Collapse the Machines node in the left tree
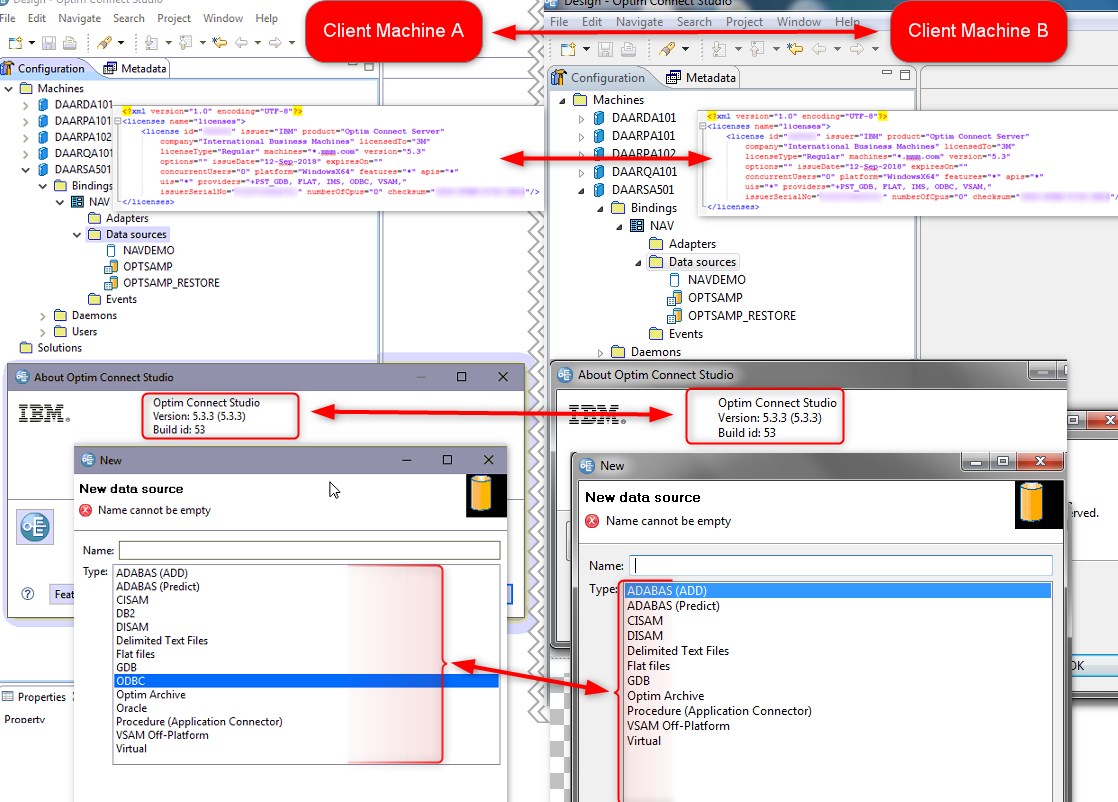This screenshot has width=1118, height=802. point(9,88)
